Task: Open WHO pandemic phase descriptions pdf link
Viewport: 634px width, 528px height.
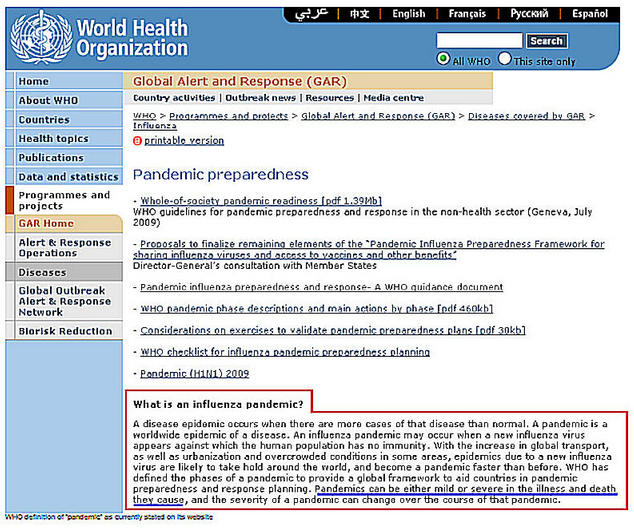Action: (x=317, y=309)
